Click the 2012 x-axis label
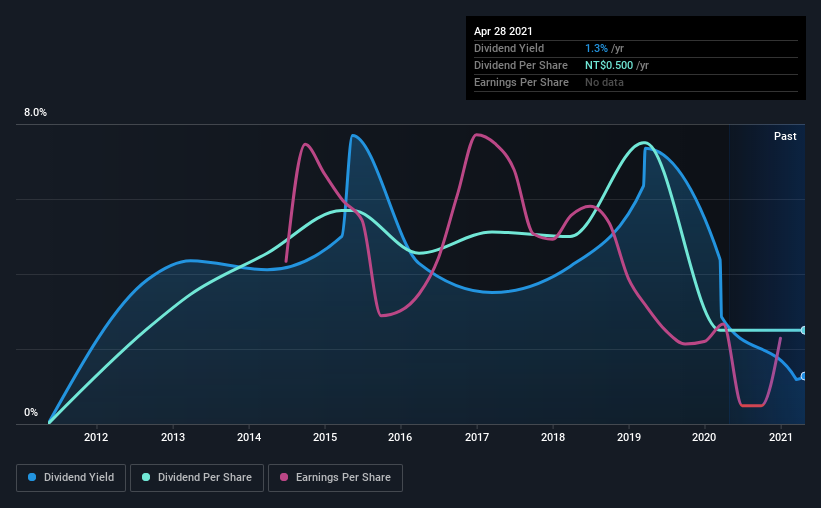Viewport: 821px width, 508px height. (96, 437)
